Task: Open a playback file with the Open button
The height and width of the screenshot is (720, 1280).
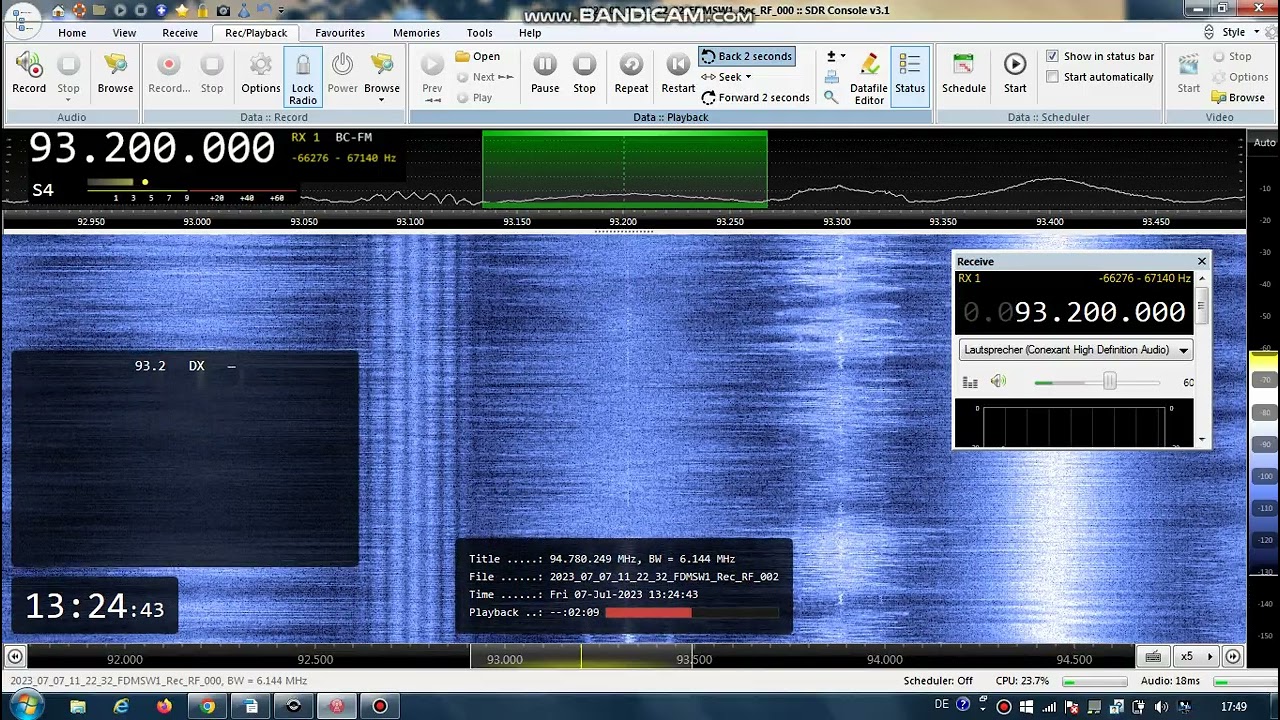Action: (x=478, y=56)
